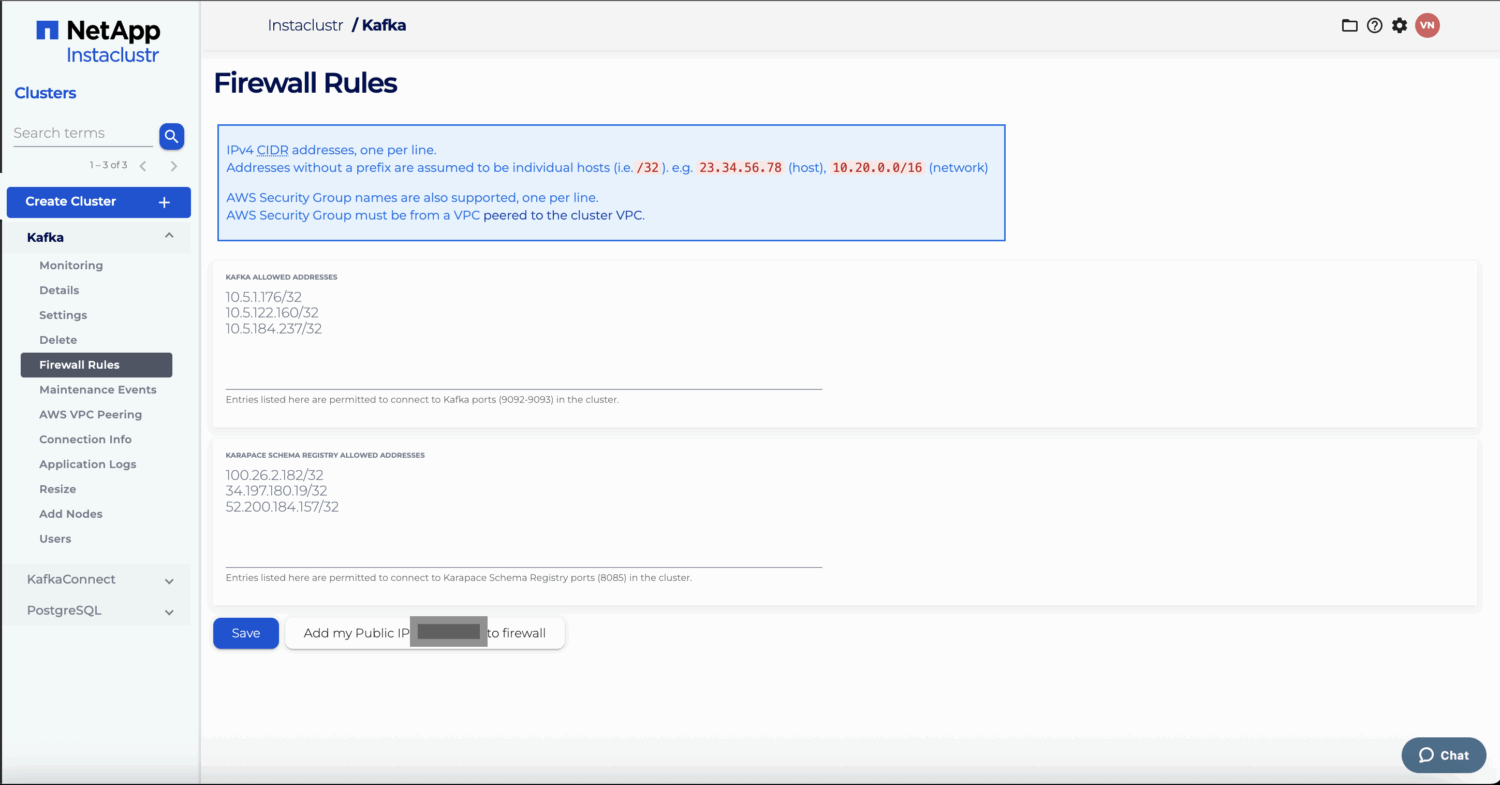Open Maintenance Events in sidebar
Image resolution: width=1500 pixels, height=785 pixels.
(97, 390)
